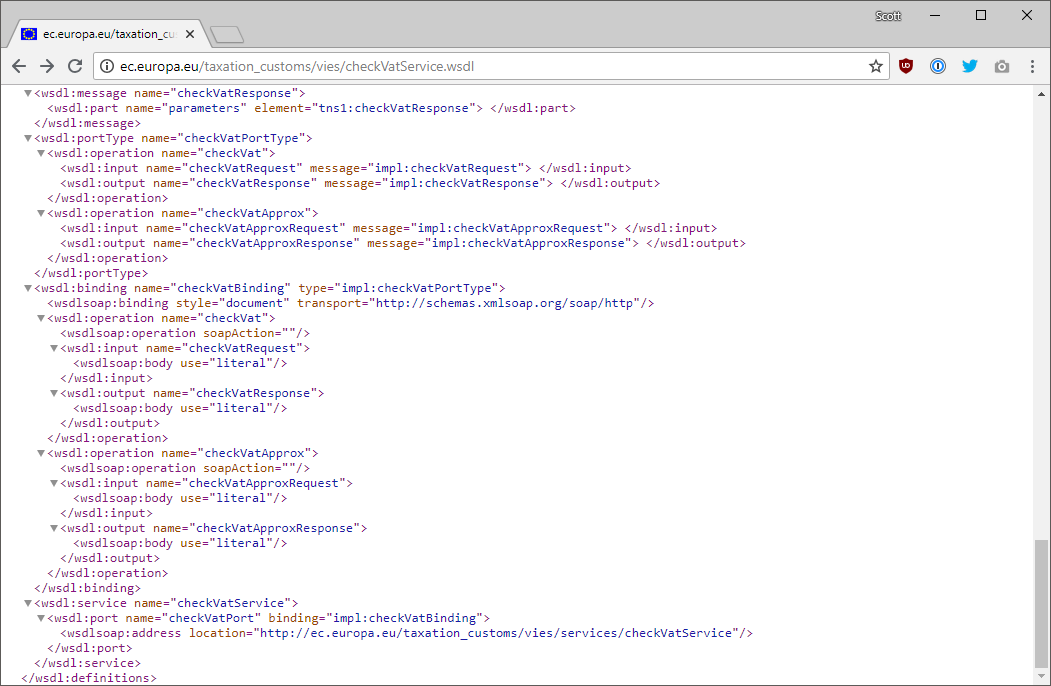Viewport: 1051px width, 686px height.
Task: Click the Twitter extension icon
Action: (970, 66)
